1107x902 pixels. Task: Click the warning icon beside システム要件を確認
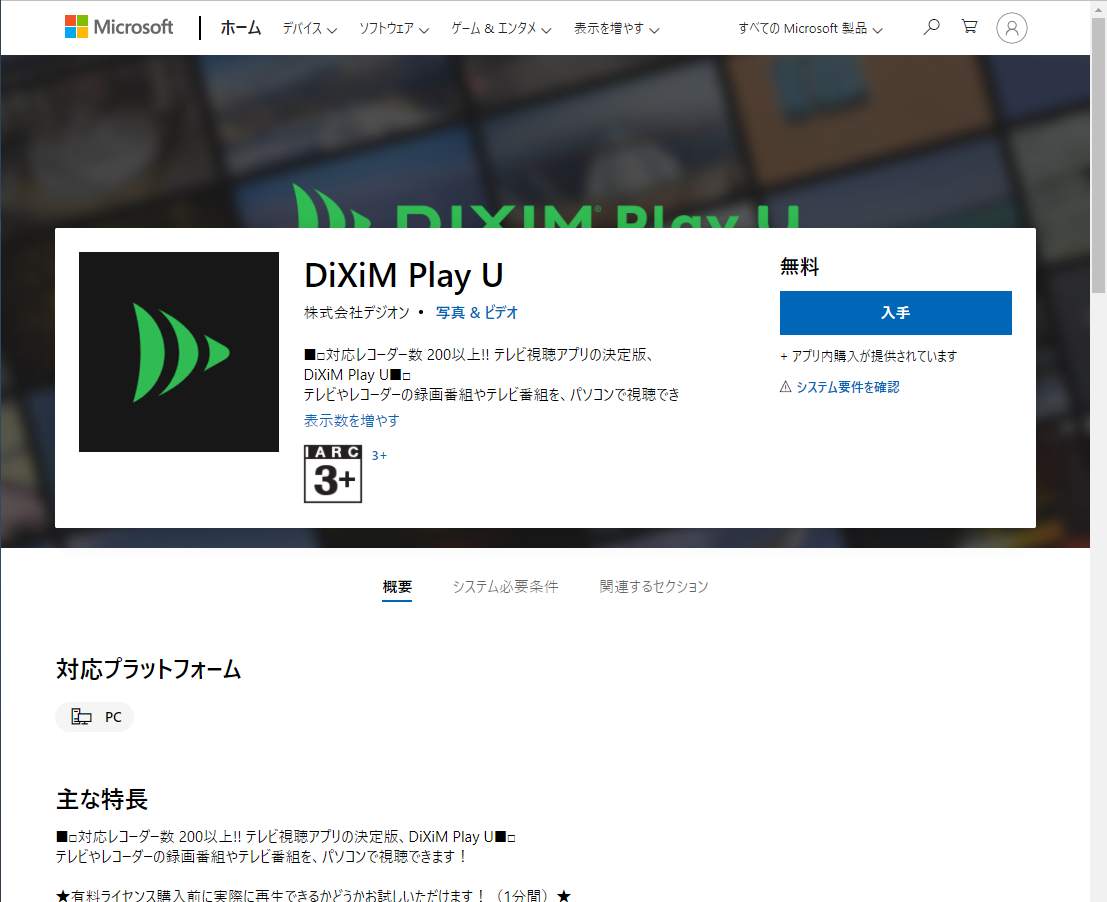(x=785, y=387)
